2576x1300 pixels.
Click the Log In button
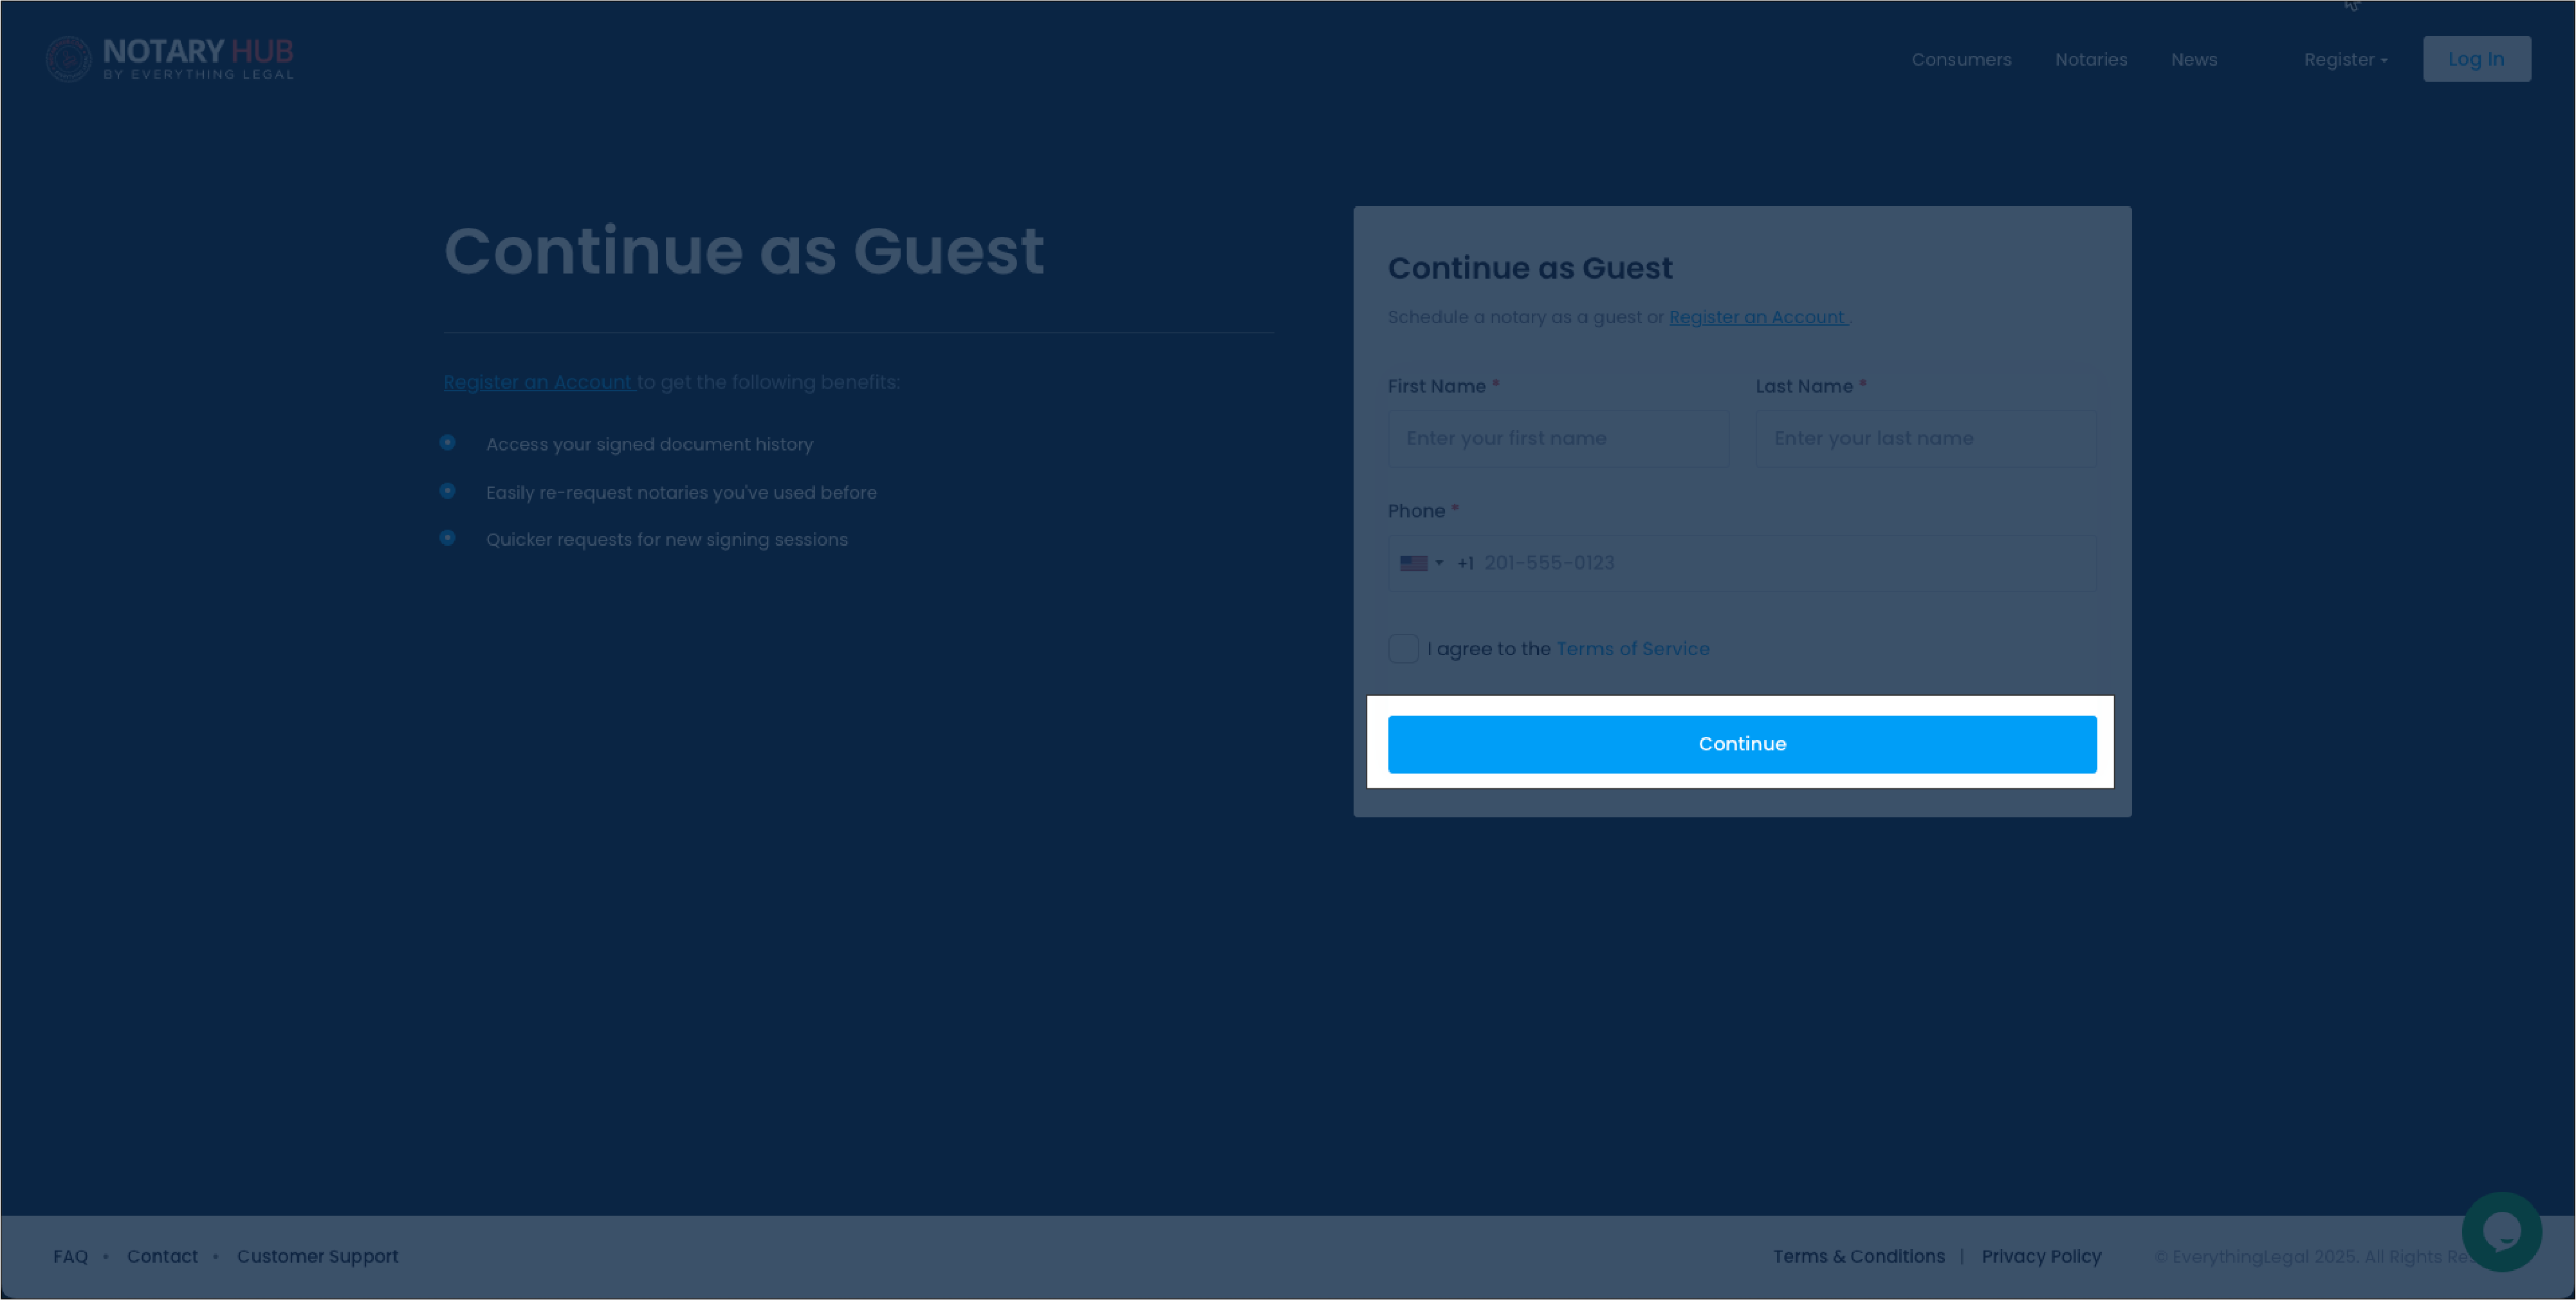pos(2476,59)
